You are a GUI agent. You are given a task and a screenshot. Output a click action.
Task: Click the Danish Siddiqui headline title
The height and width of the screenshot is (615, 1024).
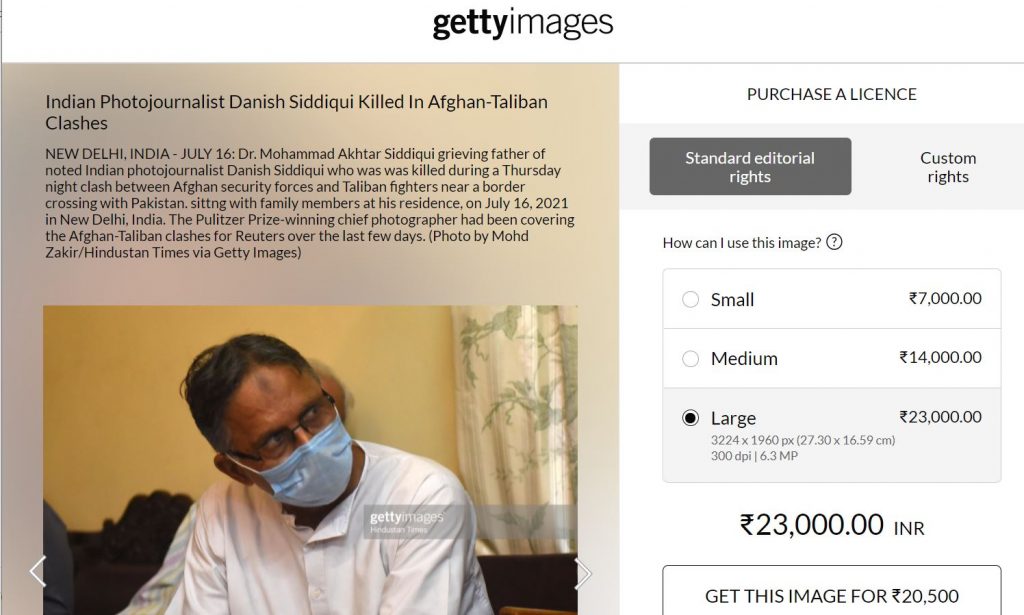(296, 112)
